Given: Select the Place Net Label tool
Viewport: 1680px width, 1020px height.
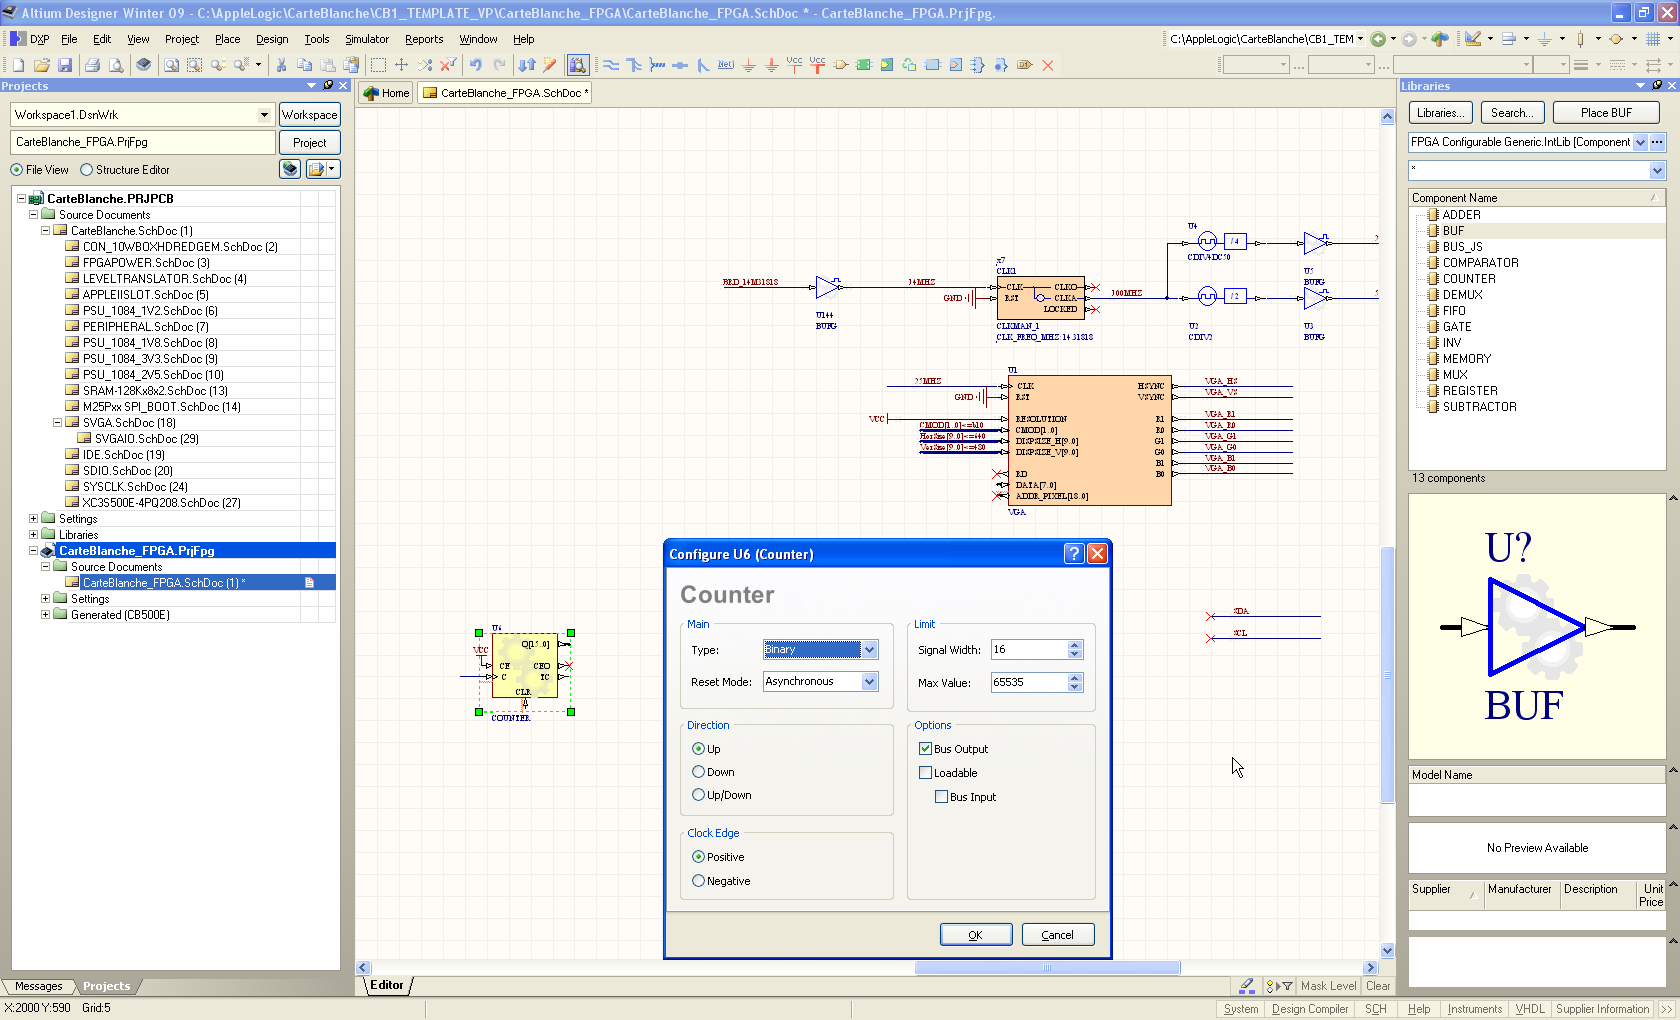Looking at the screenshot, I should click(x=726, y=65).
